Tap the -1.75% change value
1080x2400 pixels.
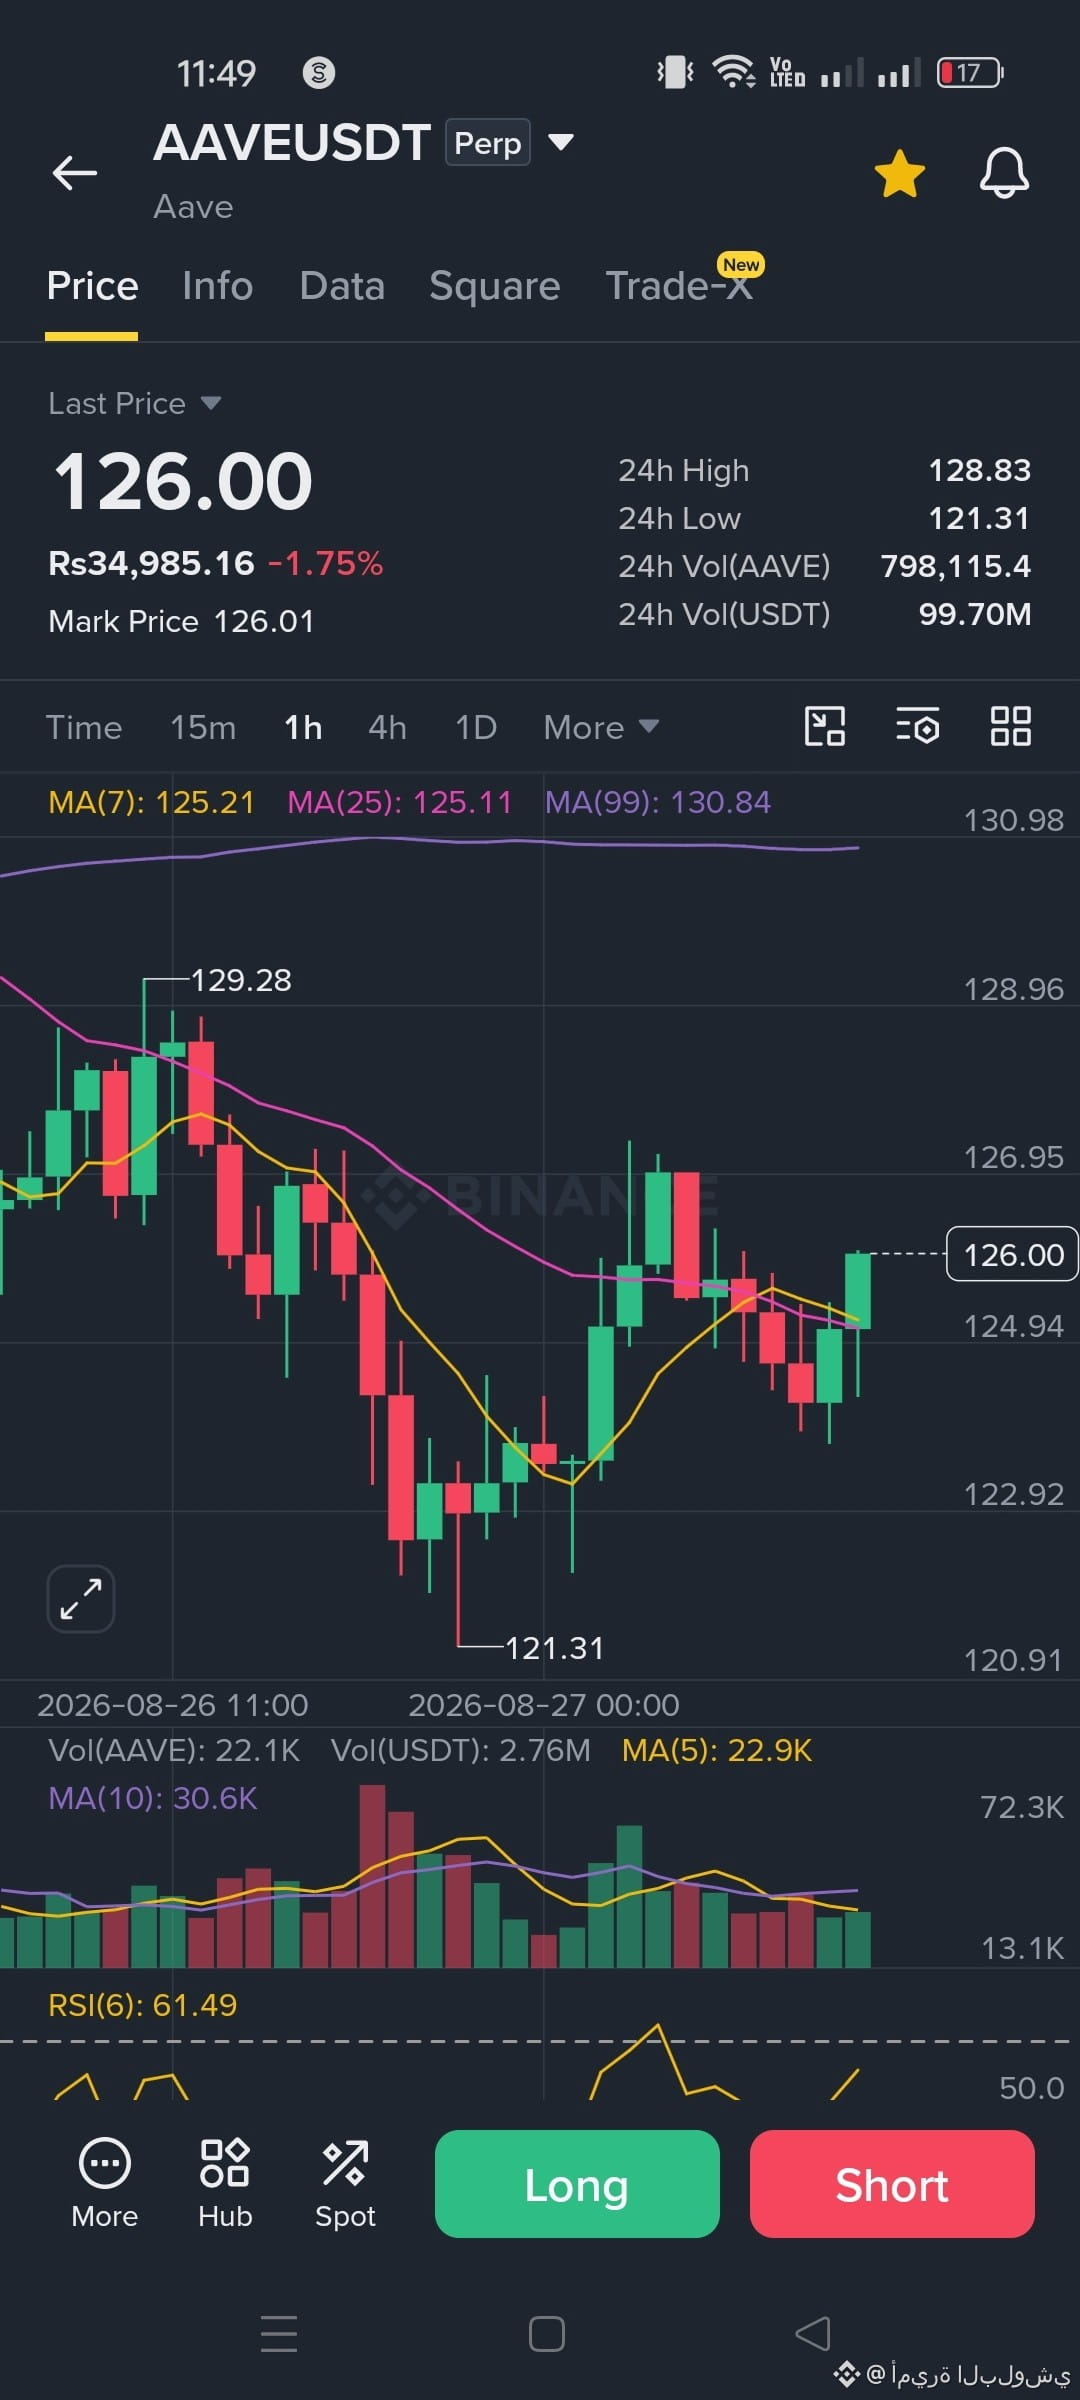pos(325,563)
